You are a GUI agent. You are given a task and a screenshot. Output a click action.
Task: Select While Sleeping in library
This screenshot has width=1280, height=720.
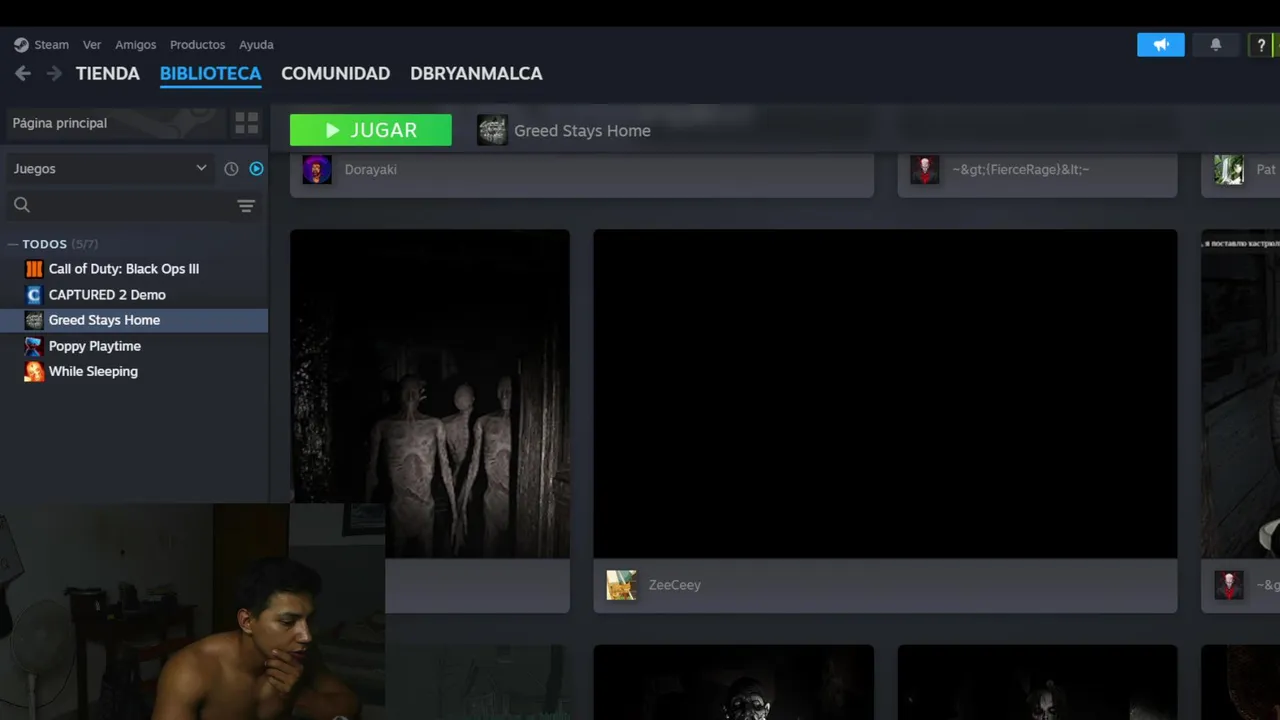pyautogui.click(x=93, y=371)
